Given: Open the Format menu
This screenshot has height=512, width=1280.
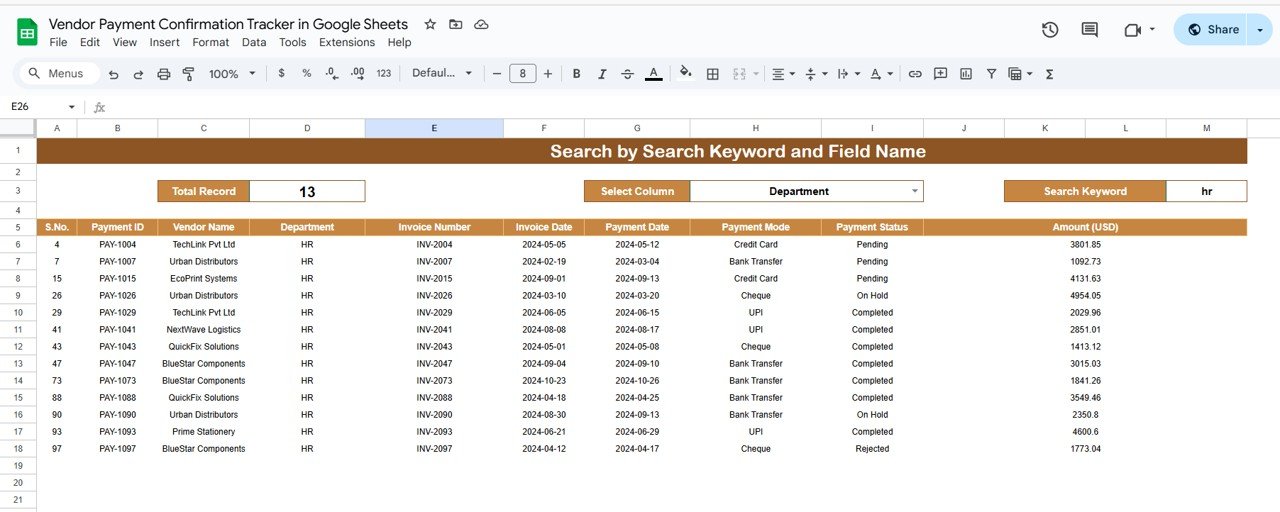Looking at the screenshot, I should 210,42.
